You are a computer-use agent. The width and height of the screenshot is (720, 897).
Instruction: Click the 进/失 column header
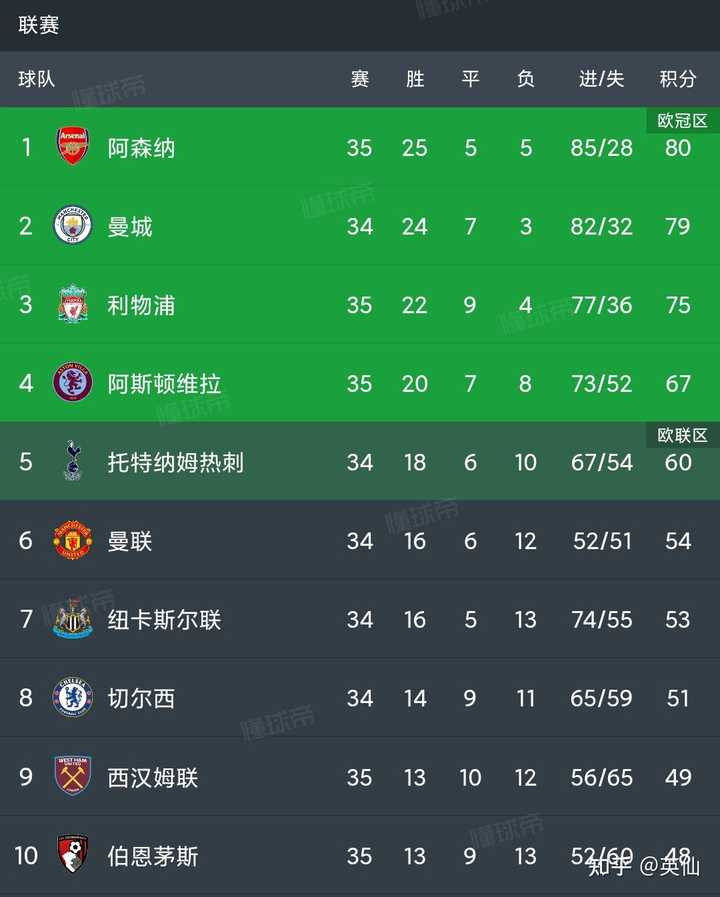[601, 79]
